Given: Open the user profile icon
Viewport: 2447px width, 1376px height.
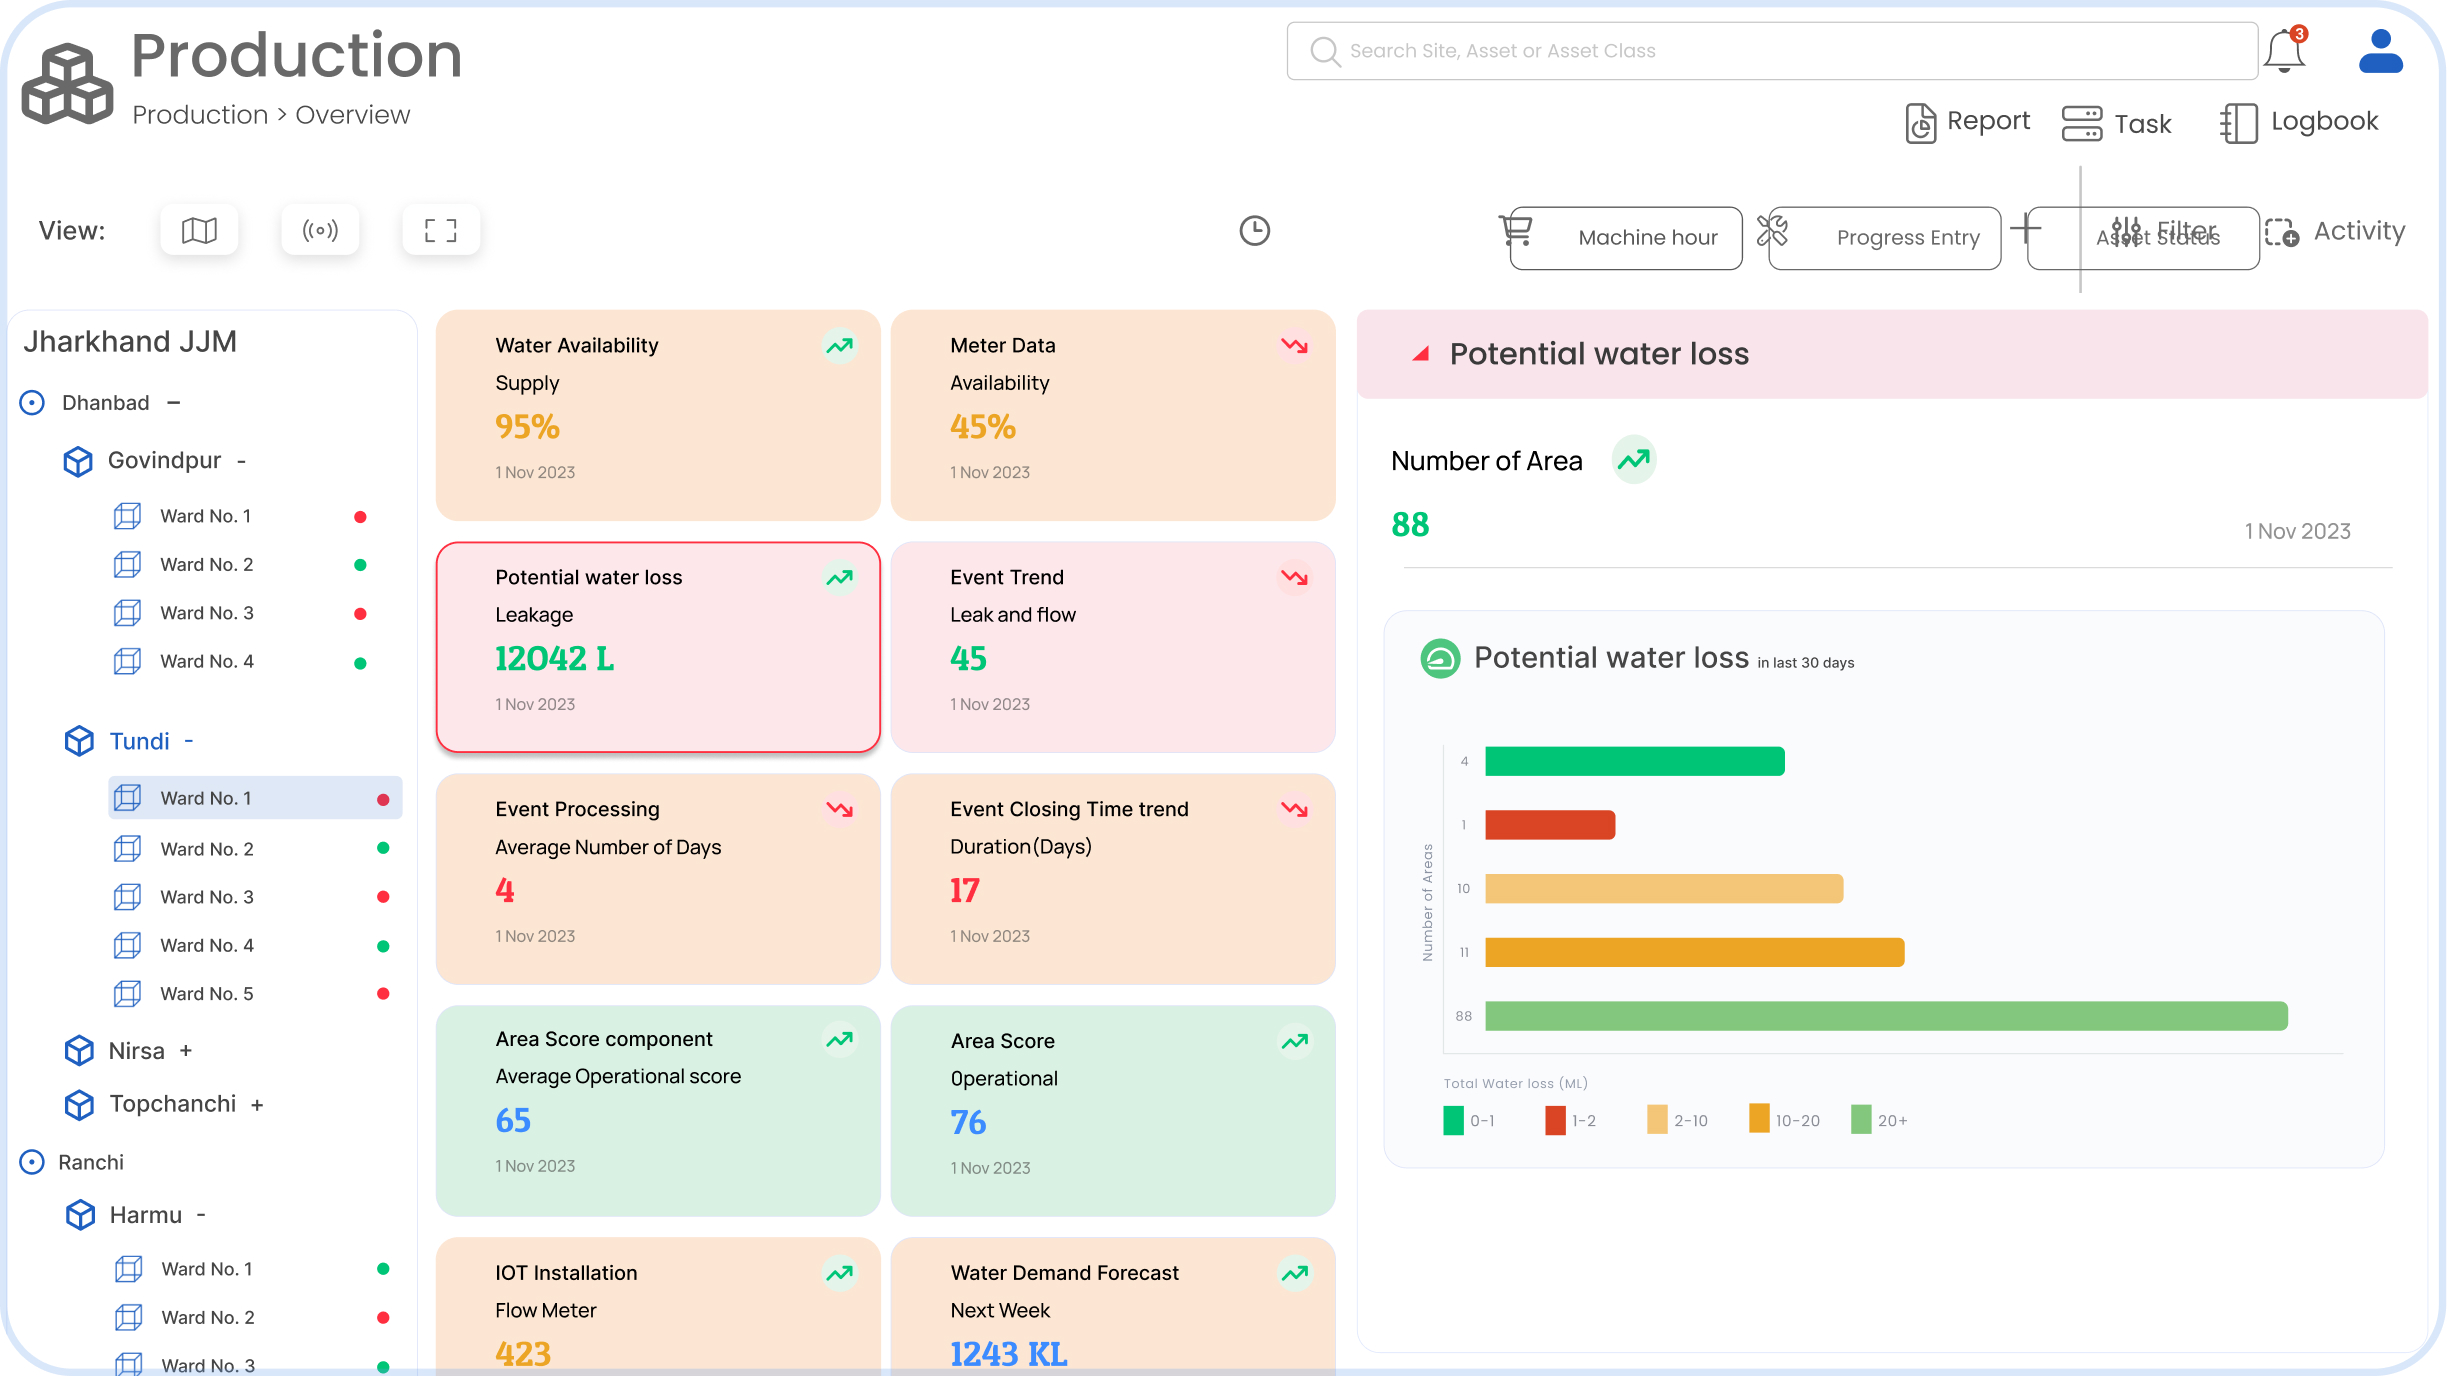Looking at the screenshot, I should [x=2380, y=51].
